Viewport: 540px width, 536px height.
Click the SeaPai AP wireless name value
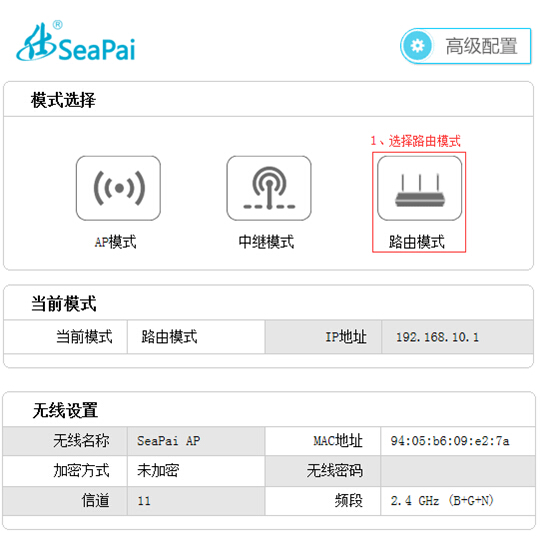click(168, 441)
